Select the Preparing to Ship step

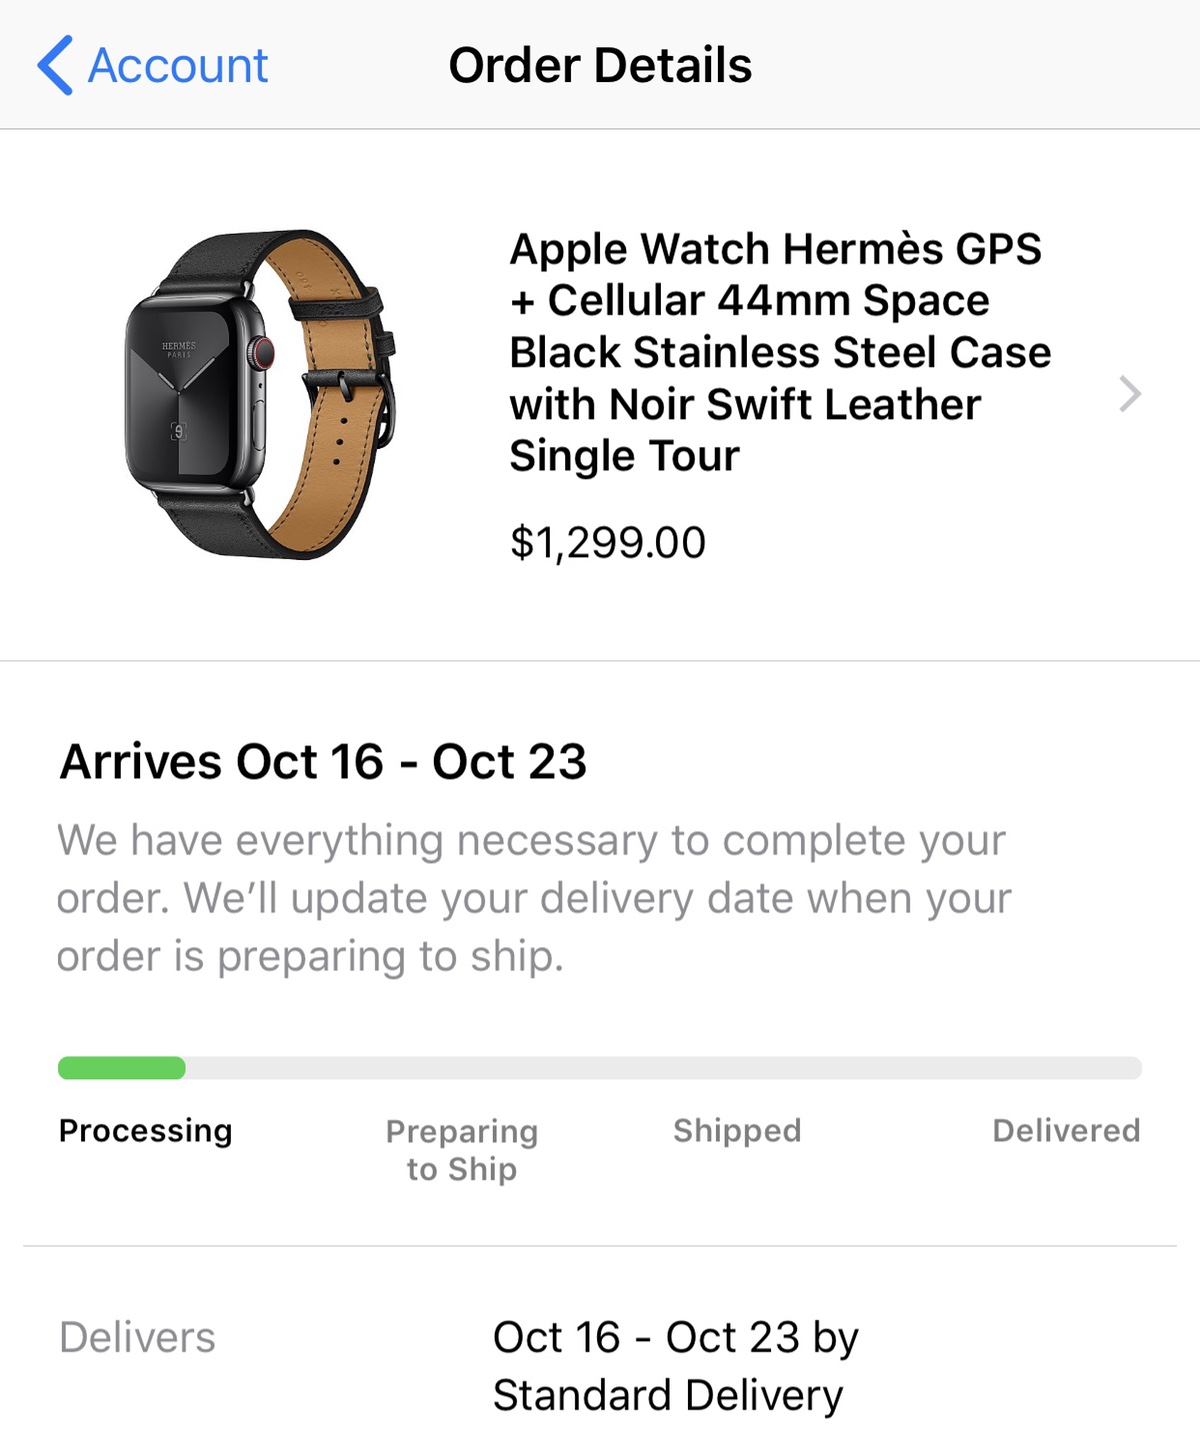click(x=462, y=1150)
